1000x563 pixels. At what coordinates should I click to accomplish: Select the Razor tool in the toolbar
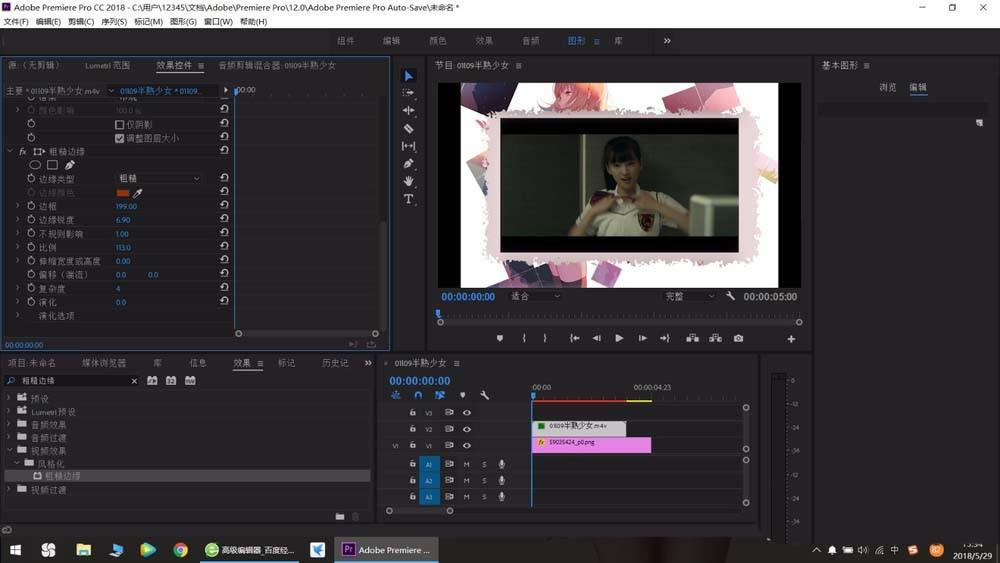(x=408, y=128)
